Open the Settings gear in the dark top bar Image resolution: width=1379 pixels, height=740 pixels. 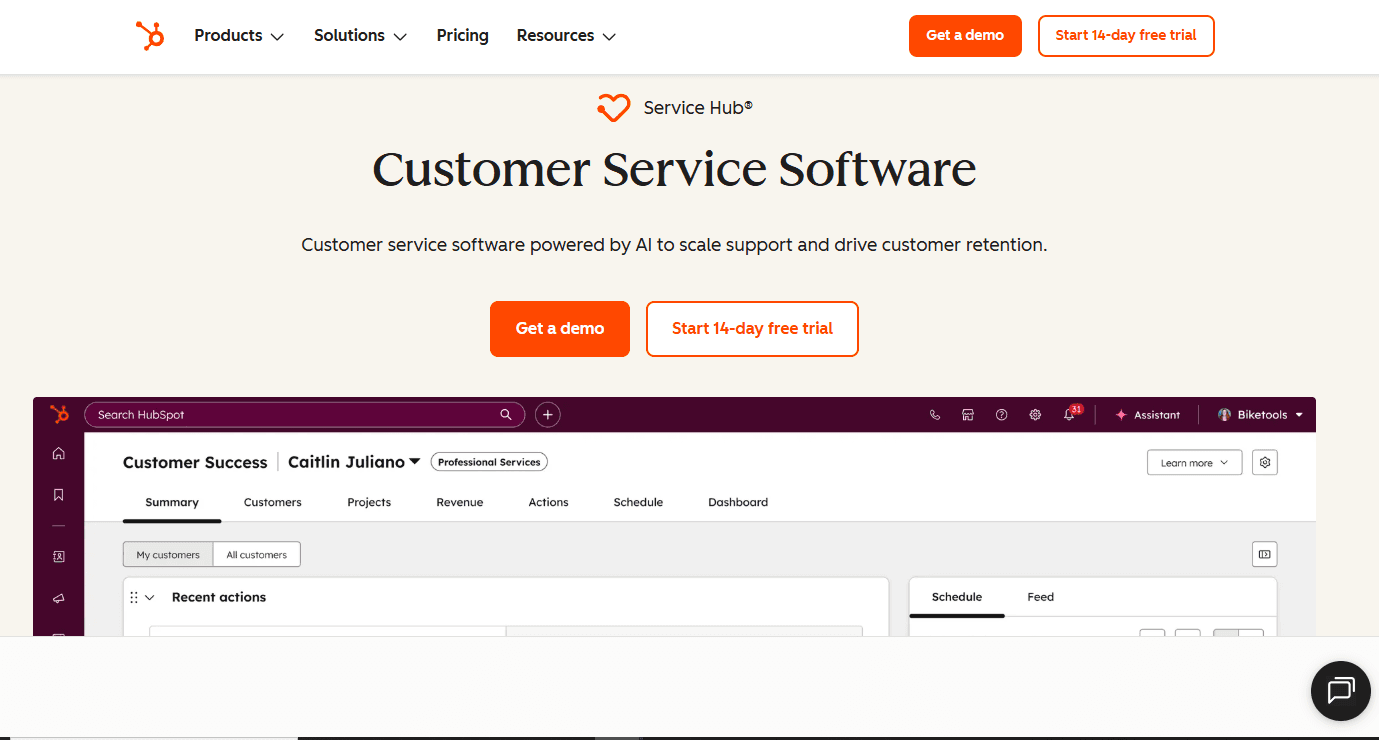(1035, 415)
